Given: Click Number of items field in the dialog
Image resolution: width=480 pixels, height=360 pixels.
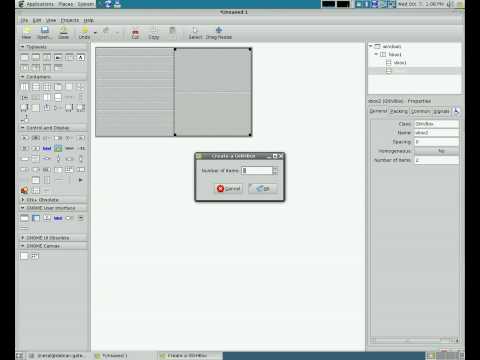Looking at the screenshot, I should click(x=257, y=171).
